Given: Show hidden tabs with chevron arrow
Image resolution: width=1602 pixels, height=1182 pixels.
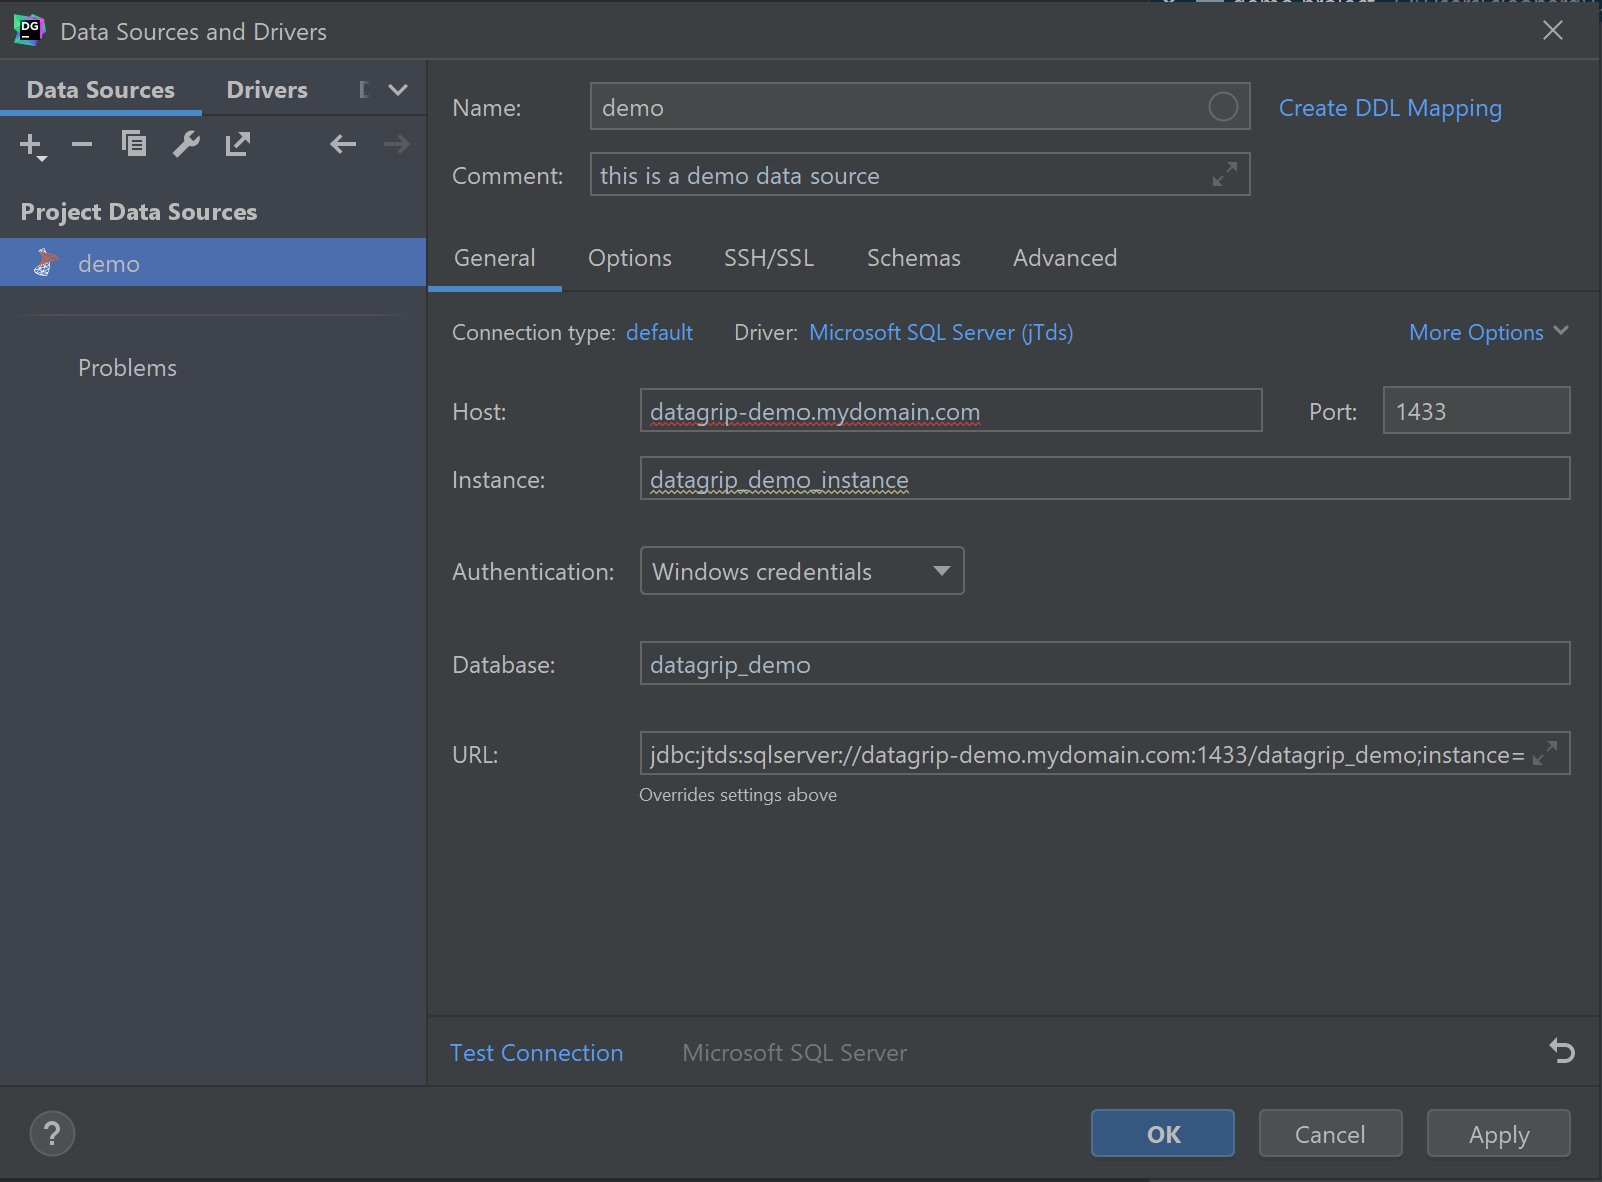Looking at the screenshot, I should (x=398, y=90).
